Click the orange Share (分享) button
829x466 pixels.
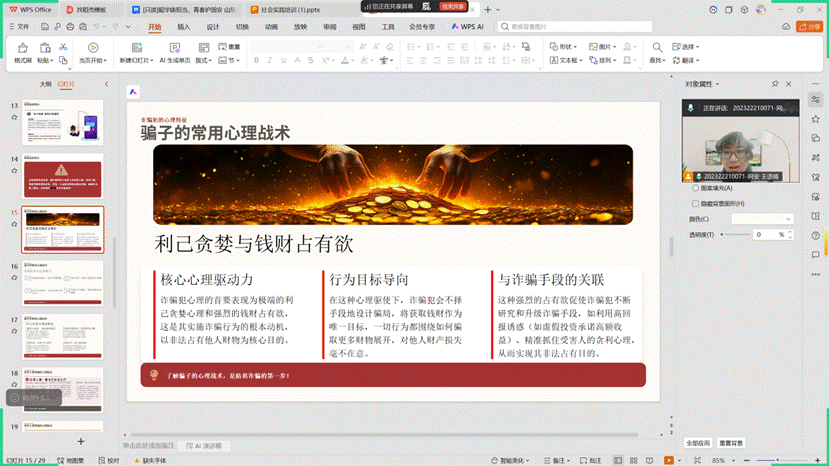coord(810,26)
